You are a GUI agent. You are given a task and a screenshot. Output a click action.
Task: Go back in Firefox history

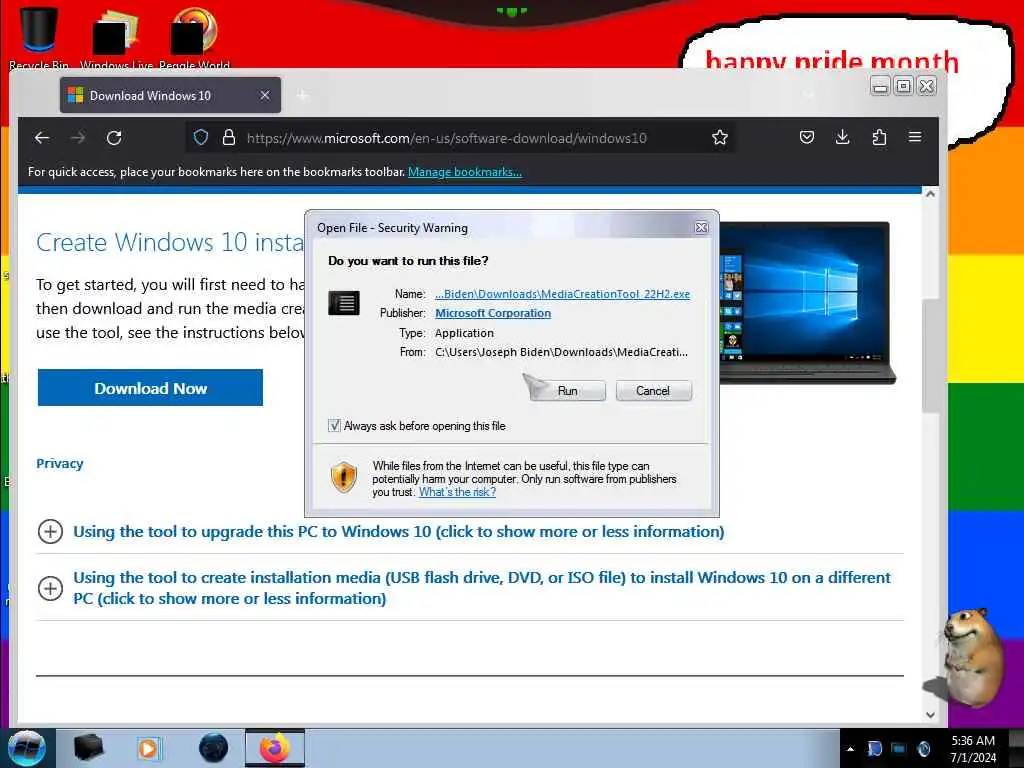point(42,138)
